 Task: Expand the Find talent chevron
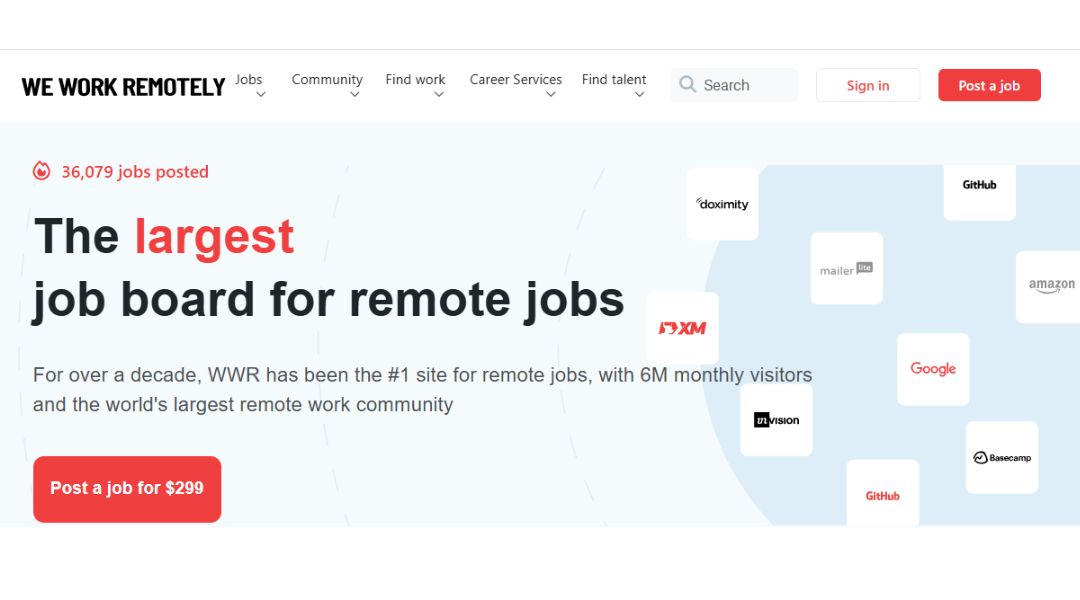click(639, 94)
